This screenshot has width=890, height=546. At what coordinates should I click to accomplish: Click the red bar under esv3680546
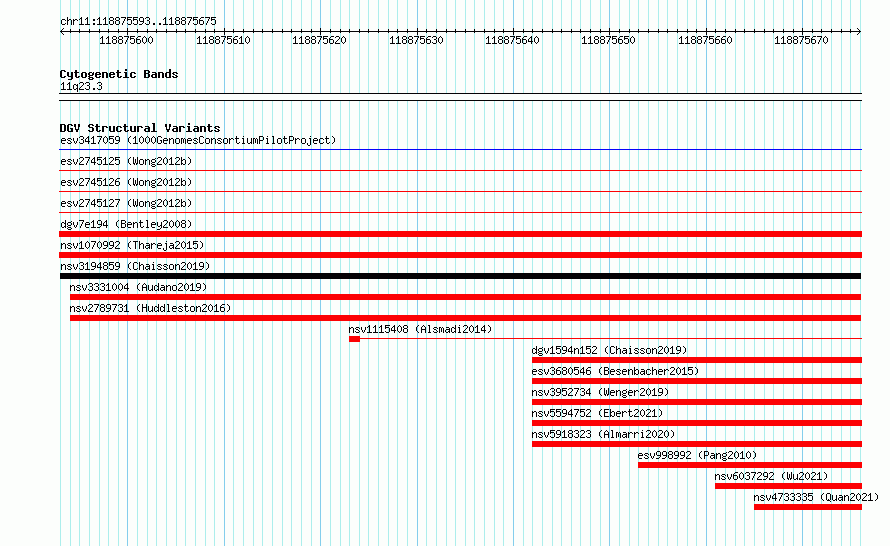(x=697, y=381)
